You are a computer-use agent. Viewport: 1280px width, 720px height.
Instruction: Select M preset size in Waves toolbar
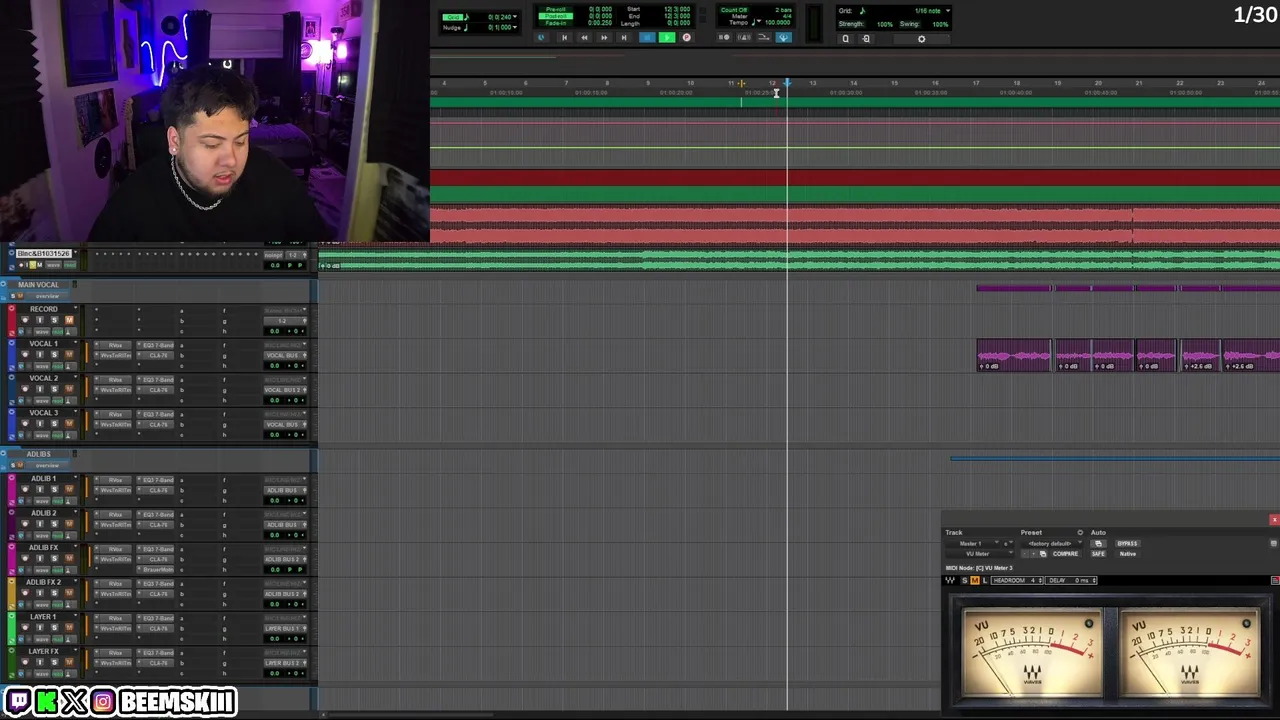[x=975, y=581]
